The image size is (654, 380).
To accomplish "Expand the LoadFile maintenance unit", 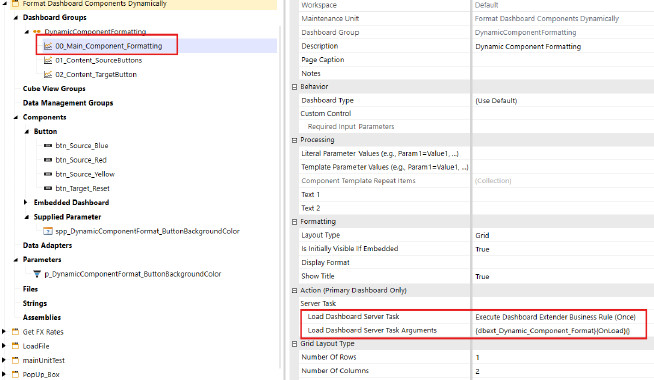I will [x=4, y=346].
